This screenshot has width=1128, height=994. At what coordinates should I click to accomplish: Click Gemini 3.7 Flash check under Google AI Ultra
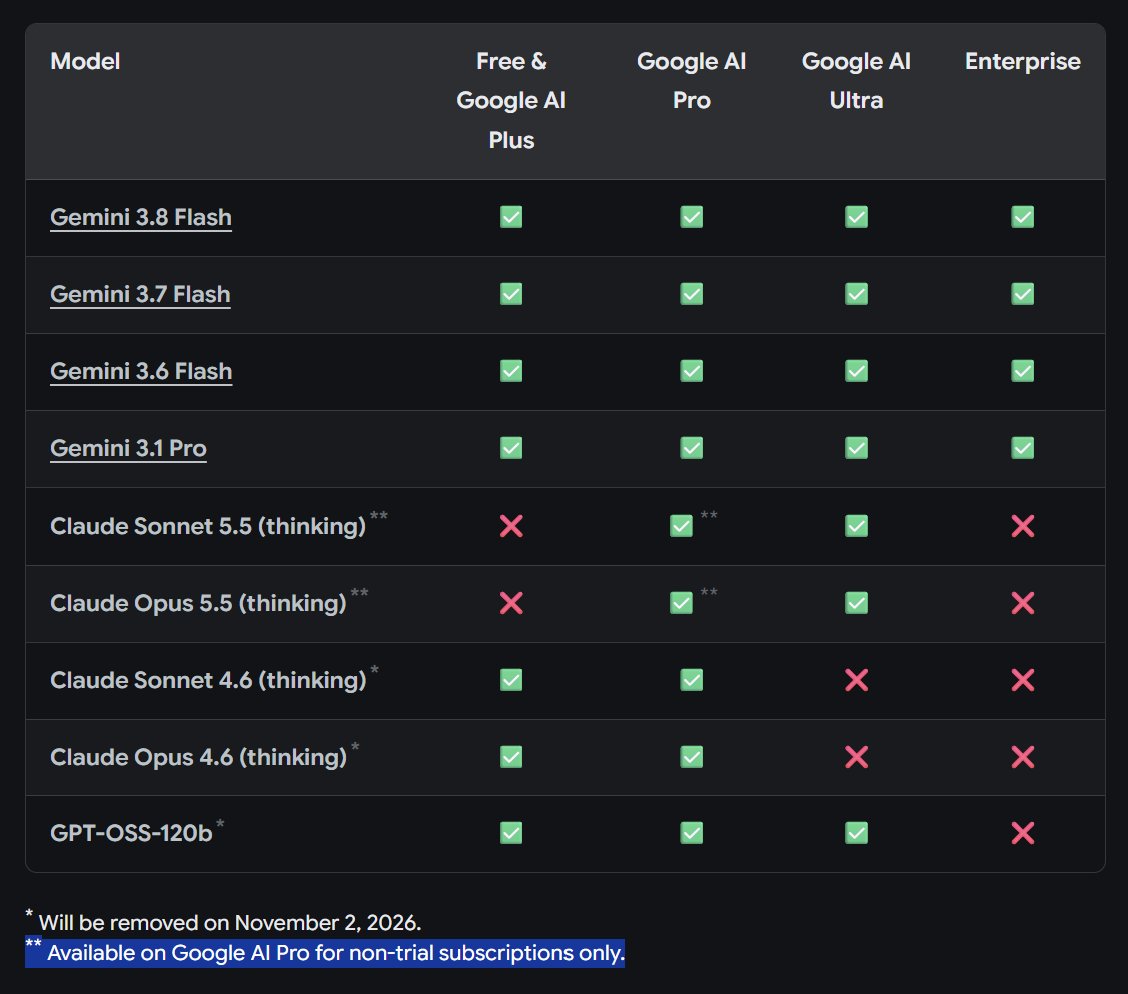(x=856, y=293)
